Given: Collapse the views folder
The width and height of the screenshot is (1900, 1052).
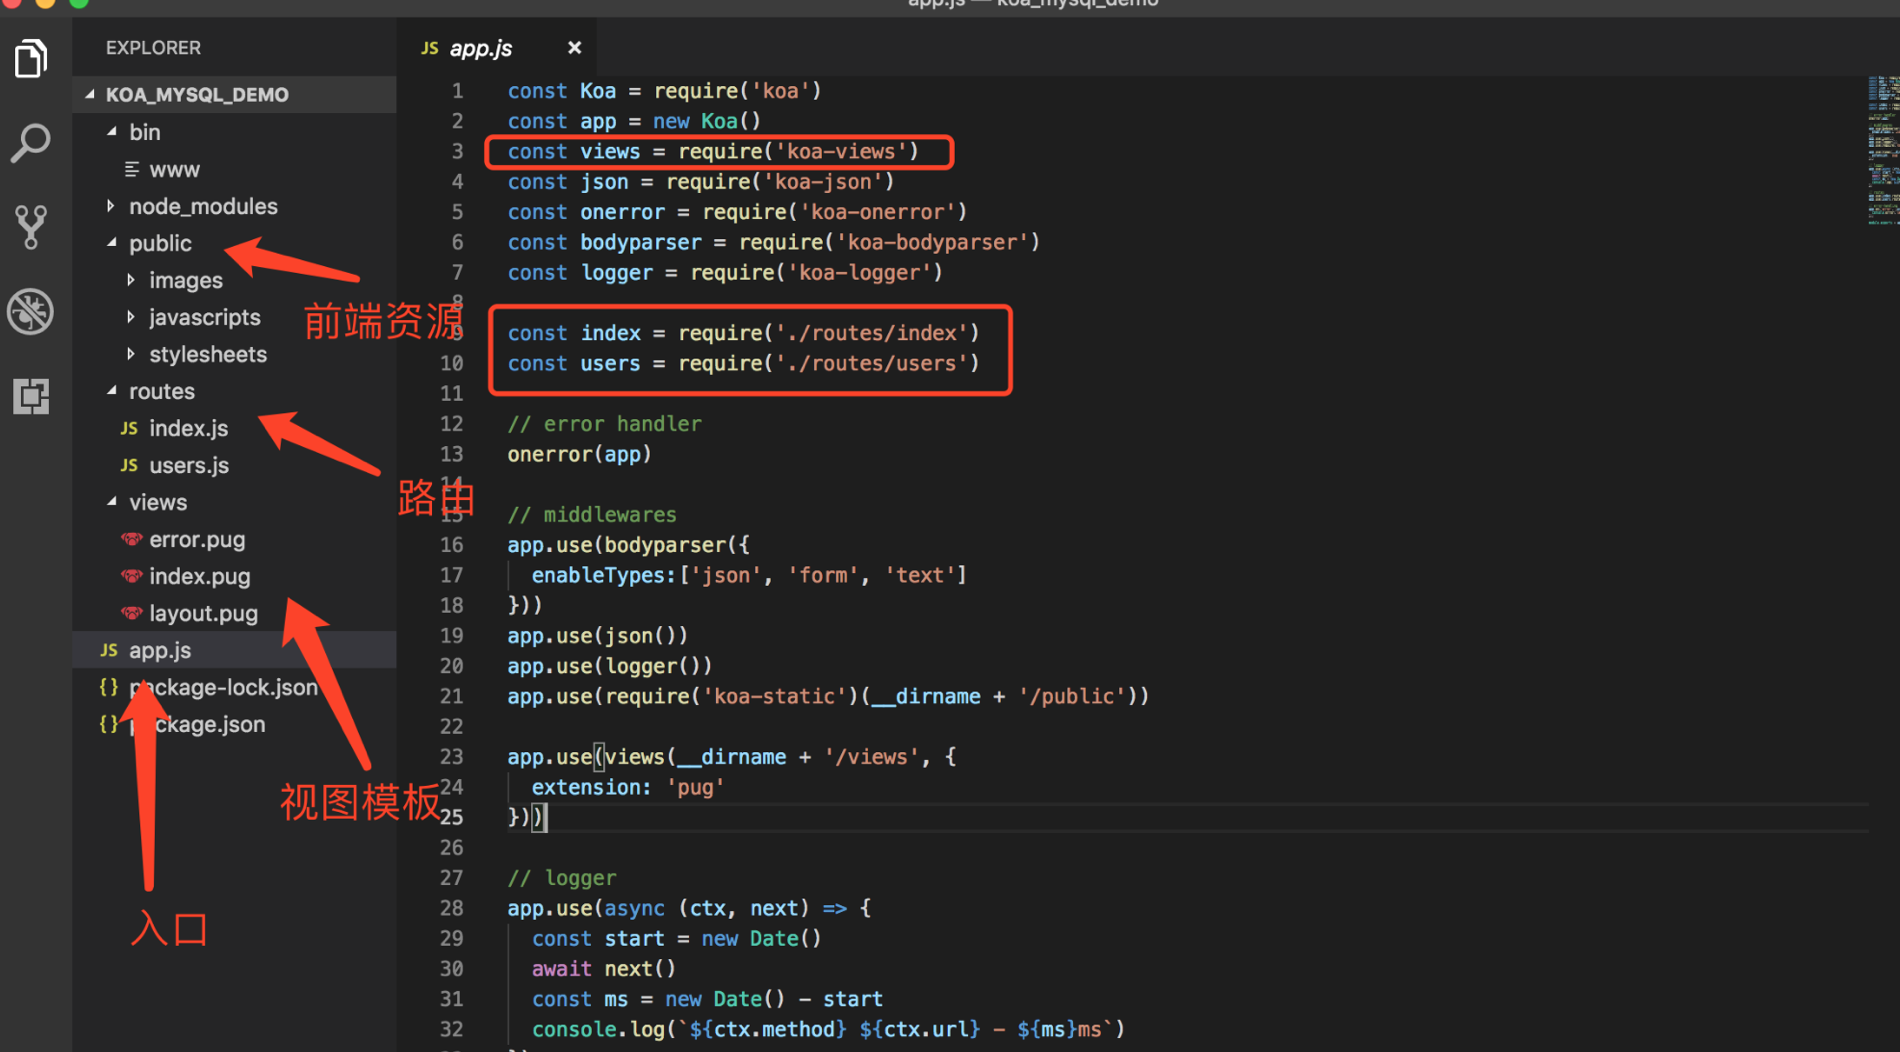Looking at the screenshot, I should (111, 502).
